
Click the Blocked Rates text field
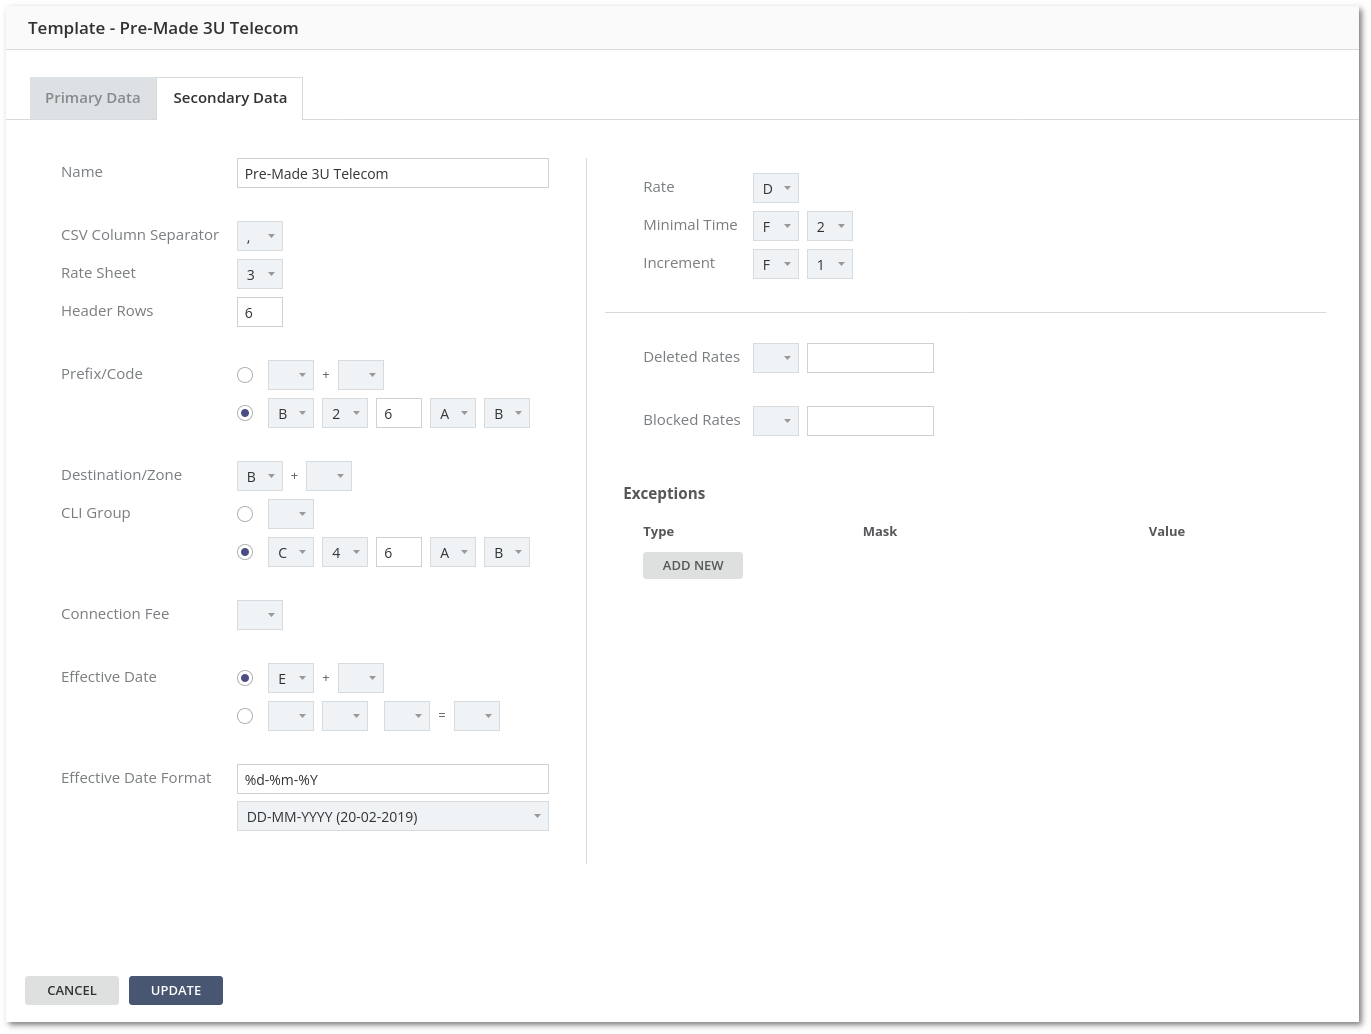[x=870, y=421]
